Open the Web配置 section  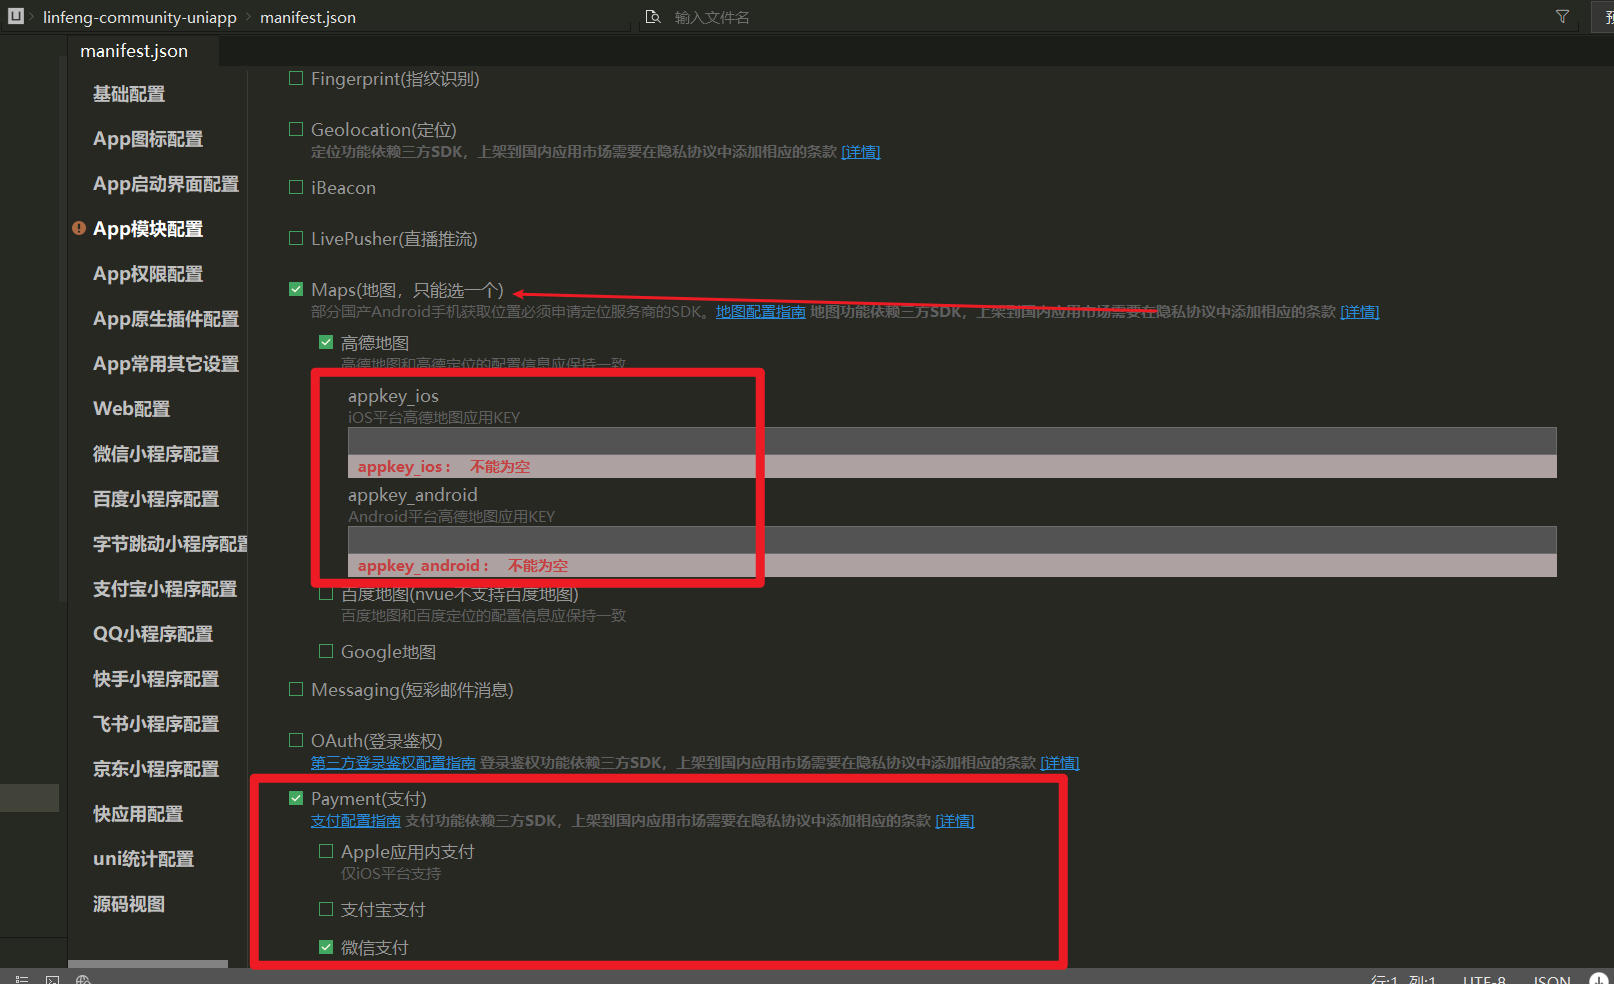point(132,409)
